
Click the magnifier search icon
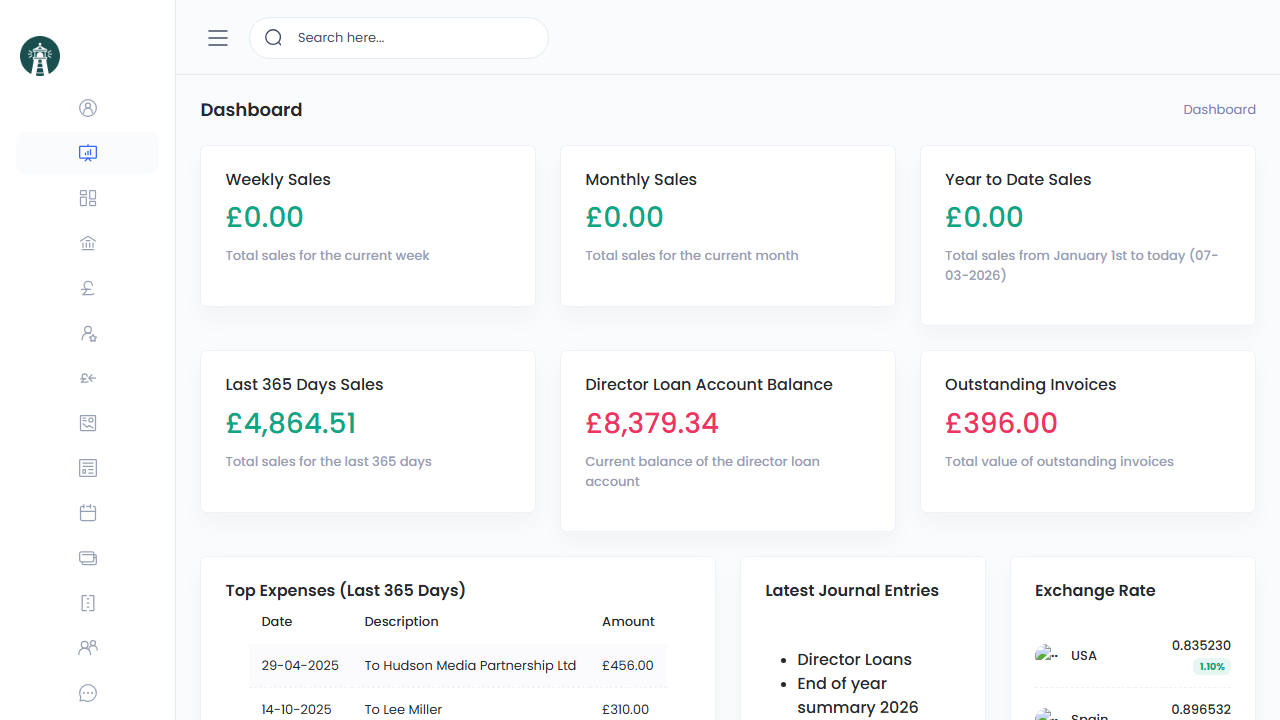273,38
